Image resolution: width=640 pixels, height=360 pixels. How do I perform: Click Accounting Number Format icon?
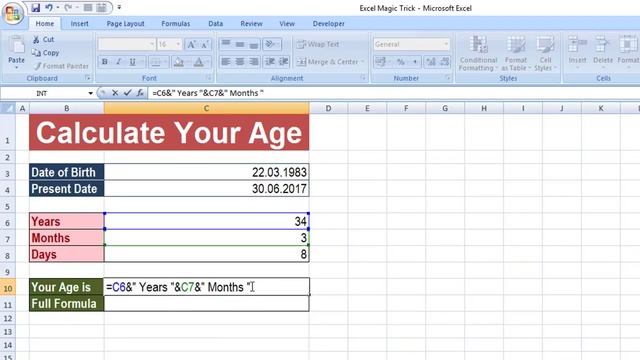click(382, 62)
